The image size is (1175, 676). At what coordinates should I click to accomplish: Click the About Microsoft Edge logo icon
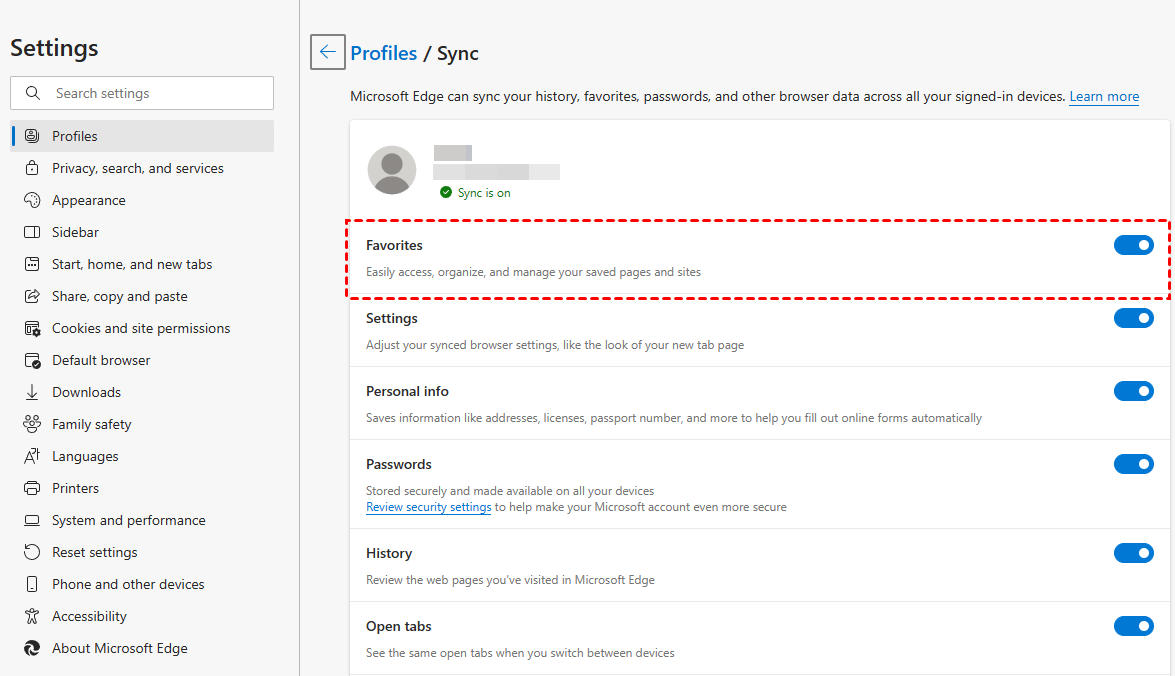[x=32, y=648]
